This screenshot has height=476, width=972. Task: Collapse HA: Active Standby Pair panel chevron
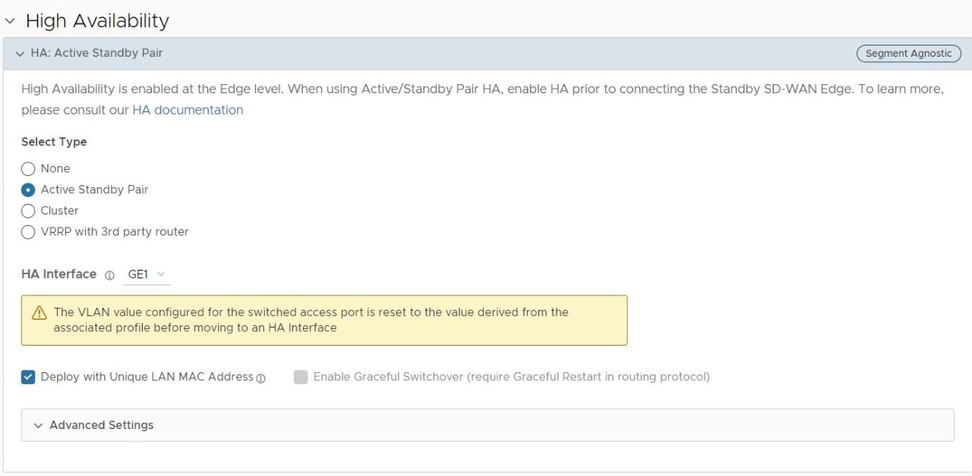coord(21,53)
